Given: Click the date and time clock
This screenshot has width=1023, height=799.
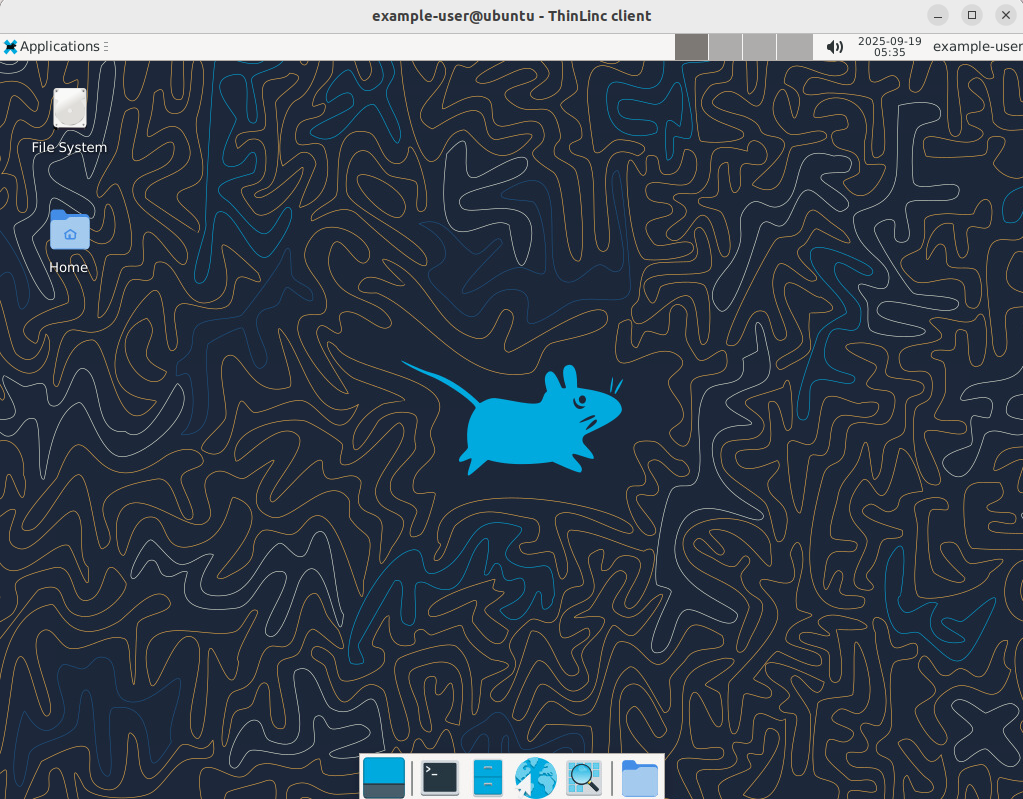Looking at the screenshot, I should 889,46.
